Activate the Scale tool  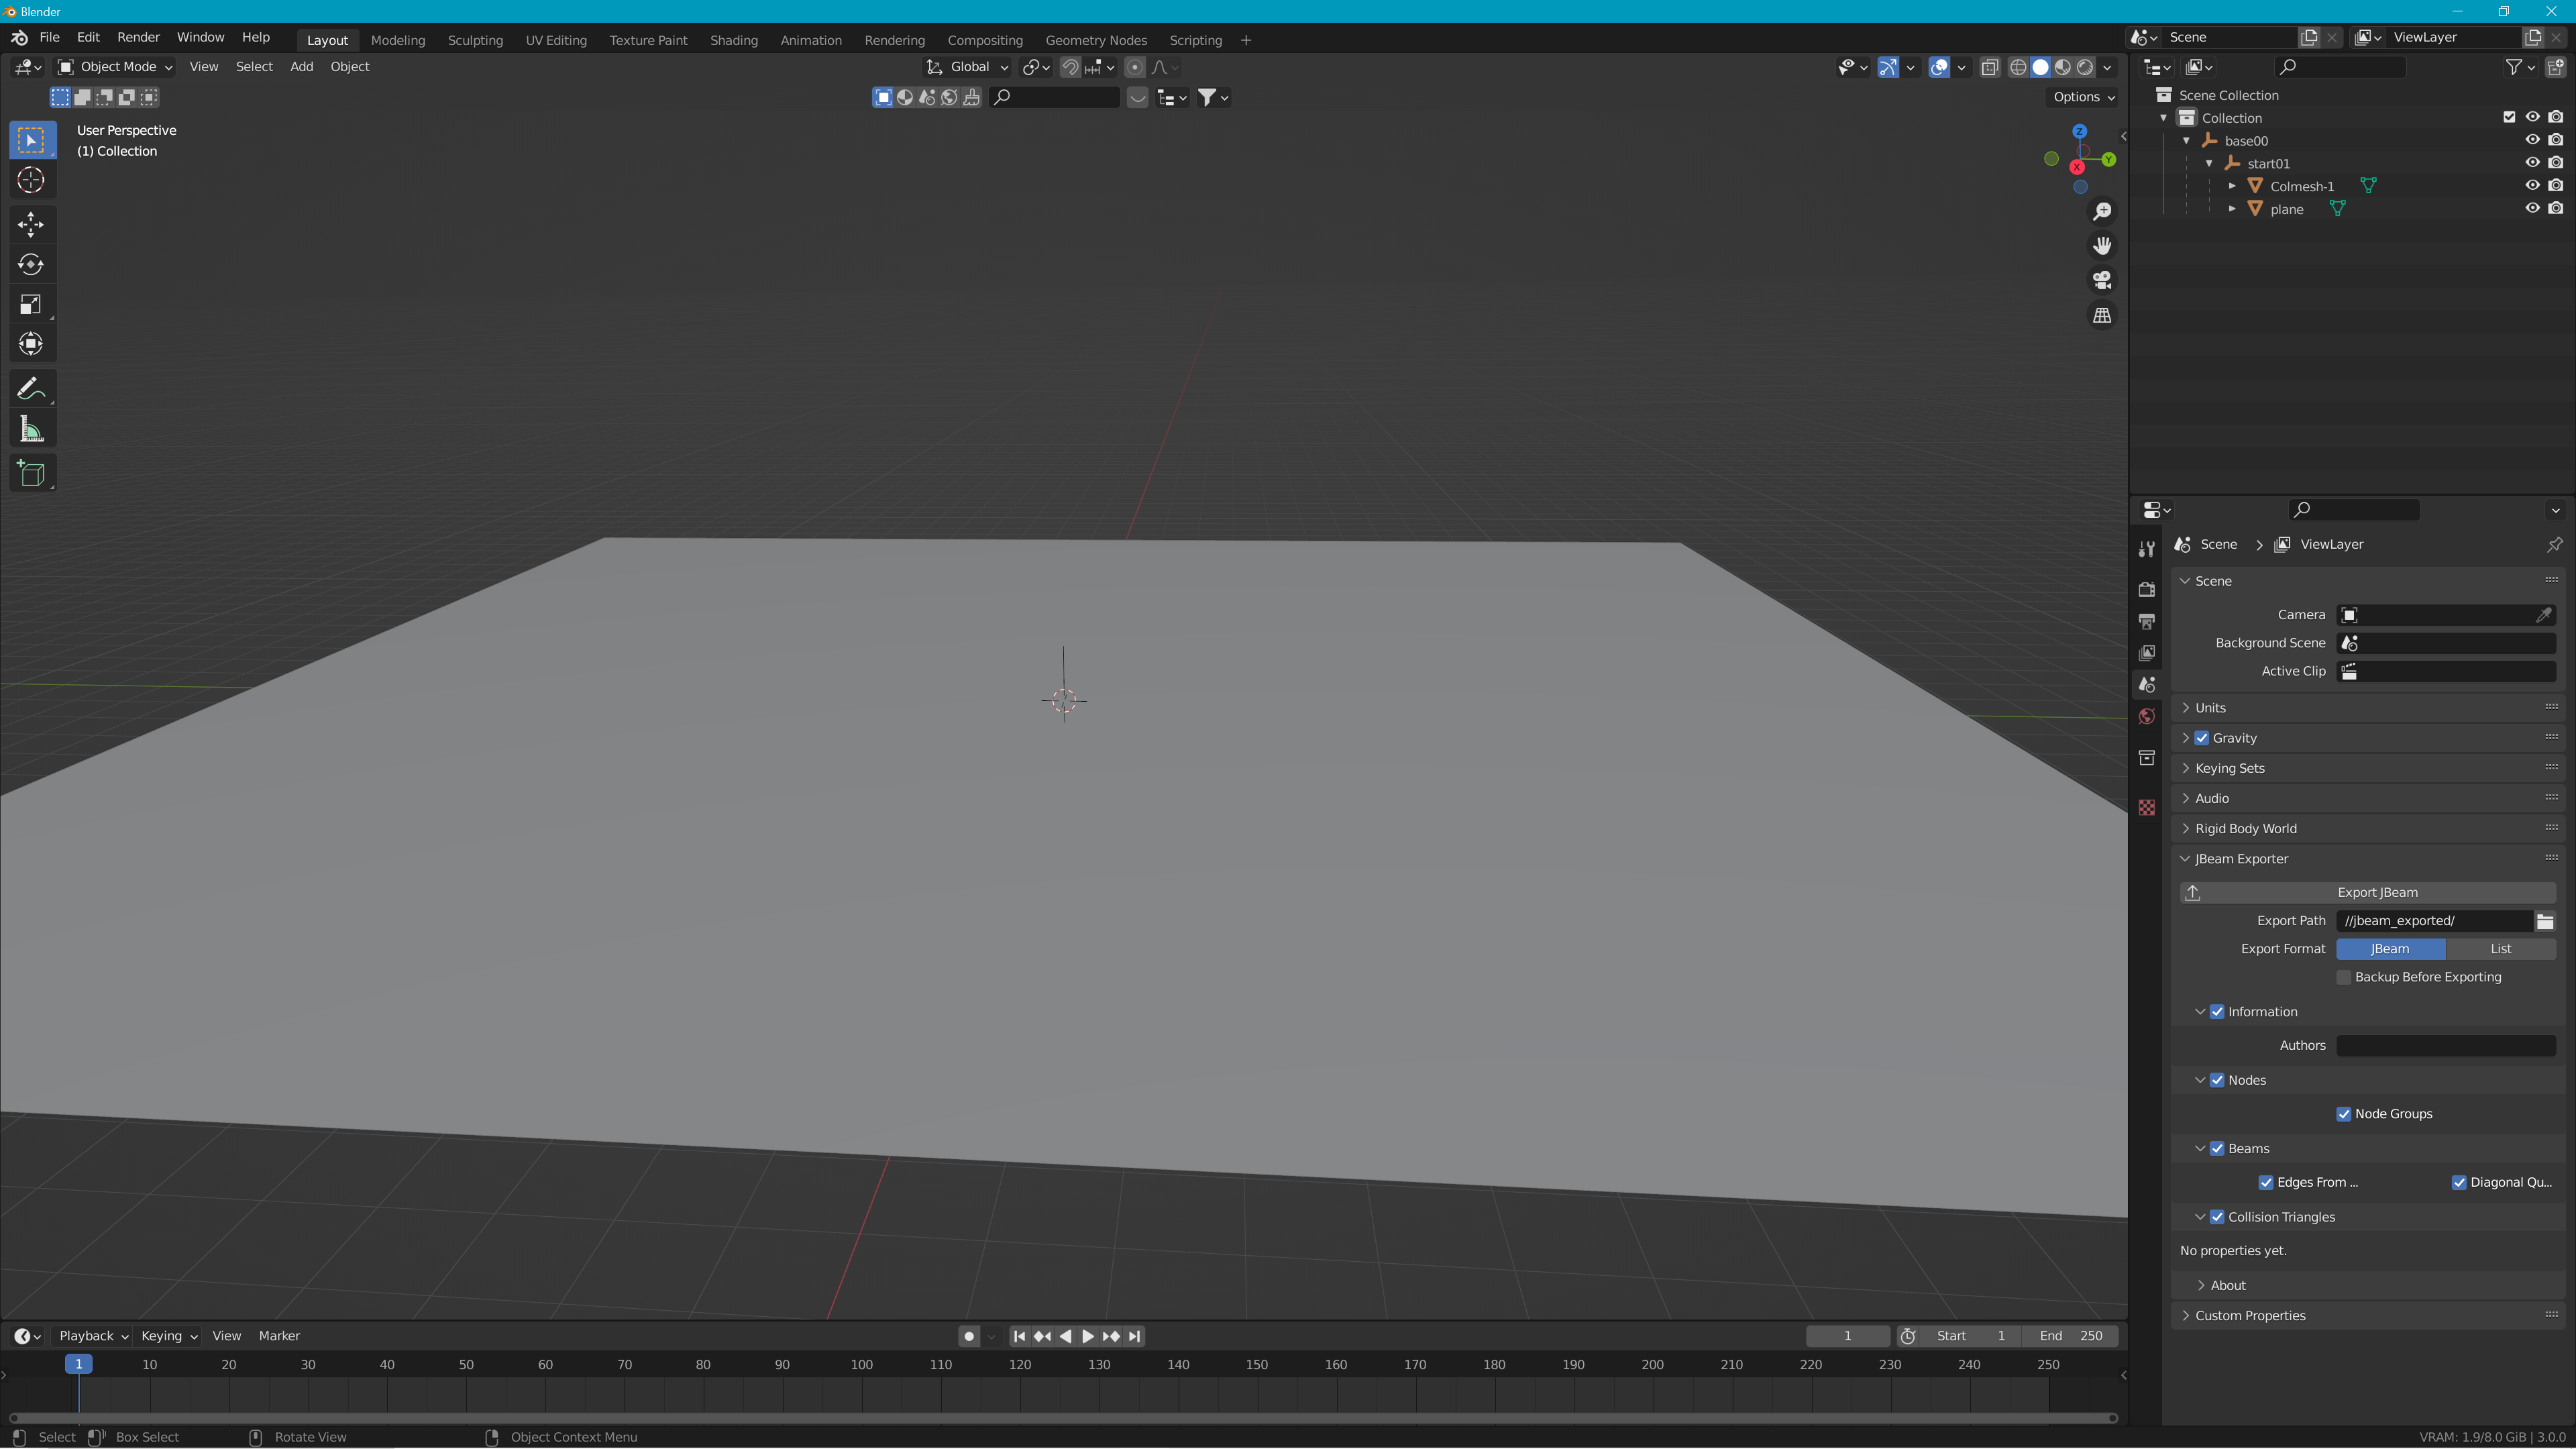pos(31,304)
